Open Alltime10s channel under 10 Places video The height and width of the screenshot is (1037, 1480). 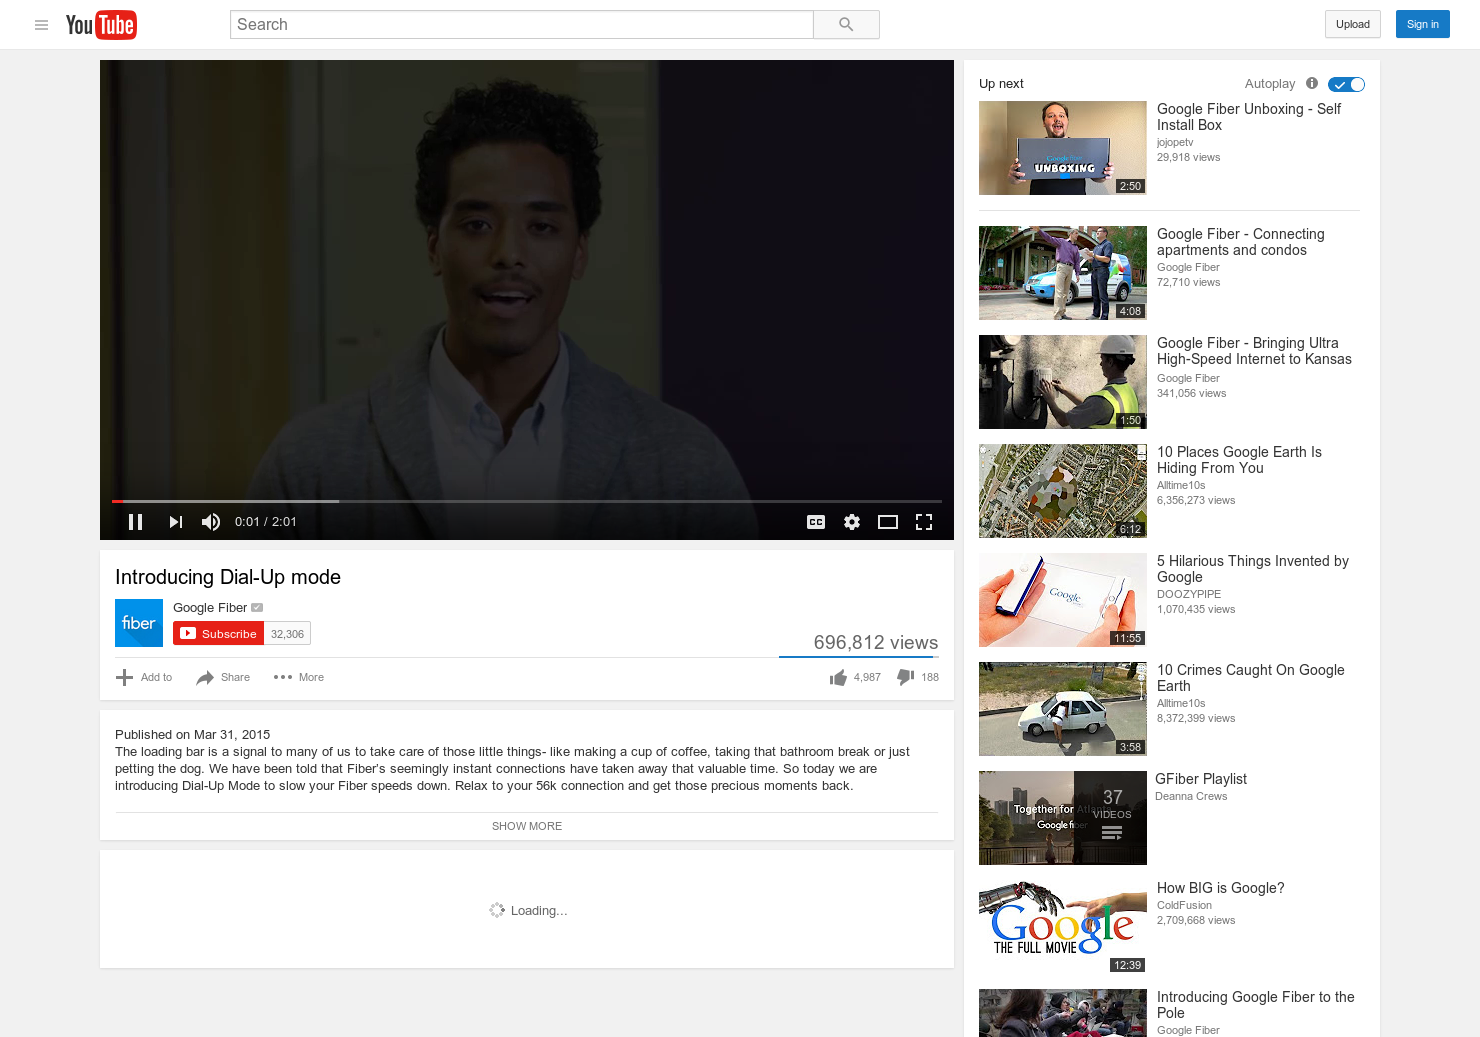point(1181,486)
